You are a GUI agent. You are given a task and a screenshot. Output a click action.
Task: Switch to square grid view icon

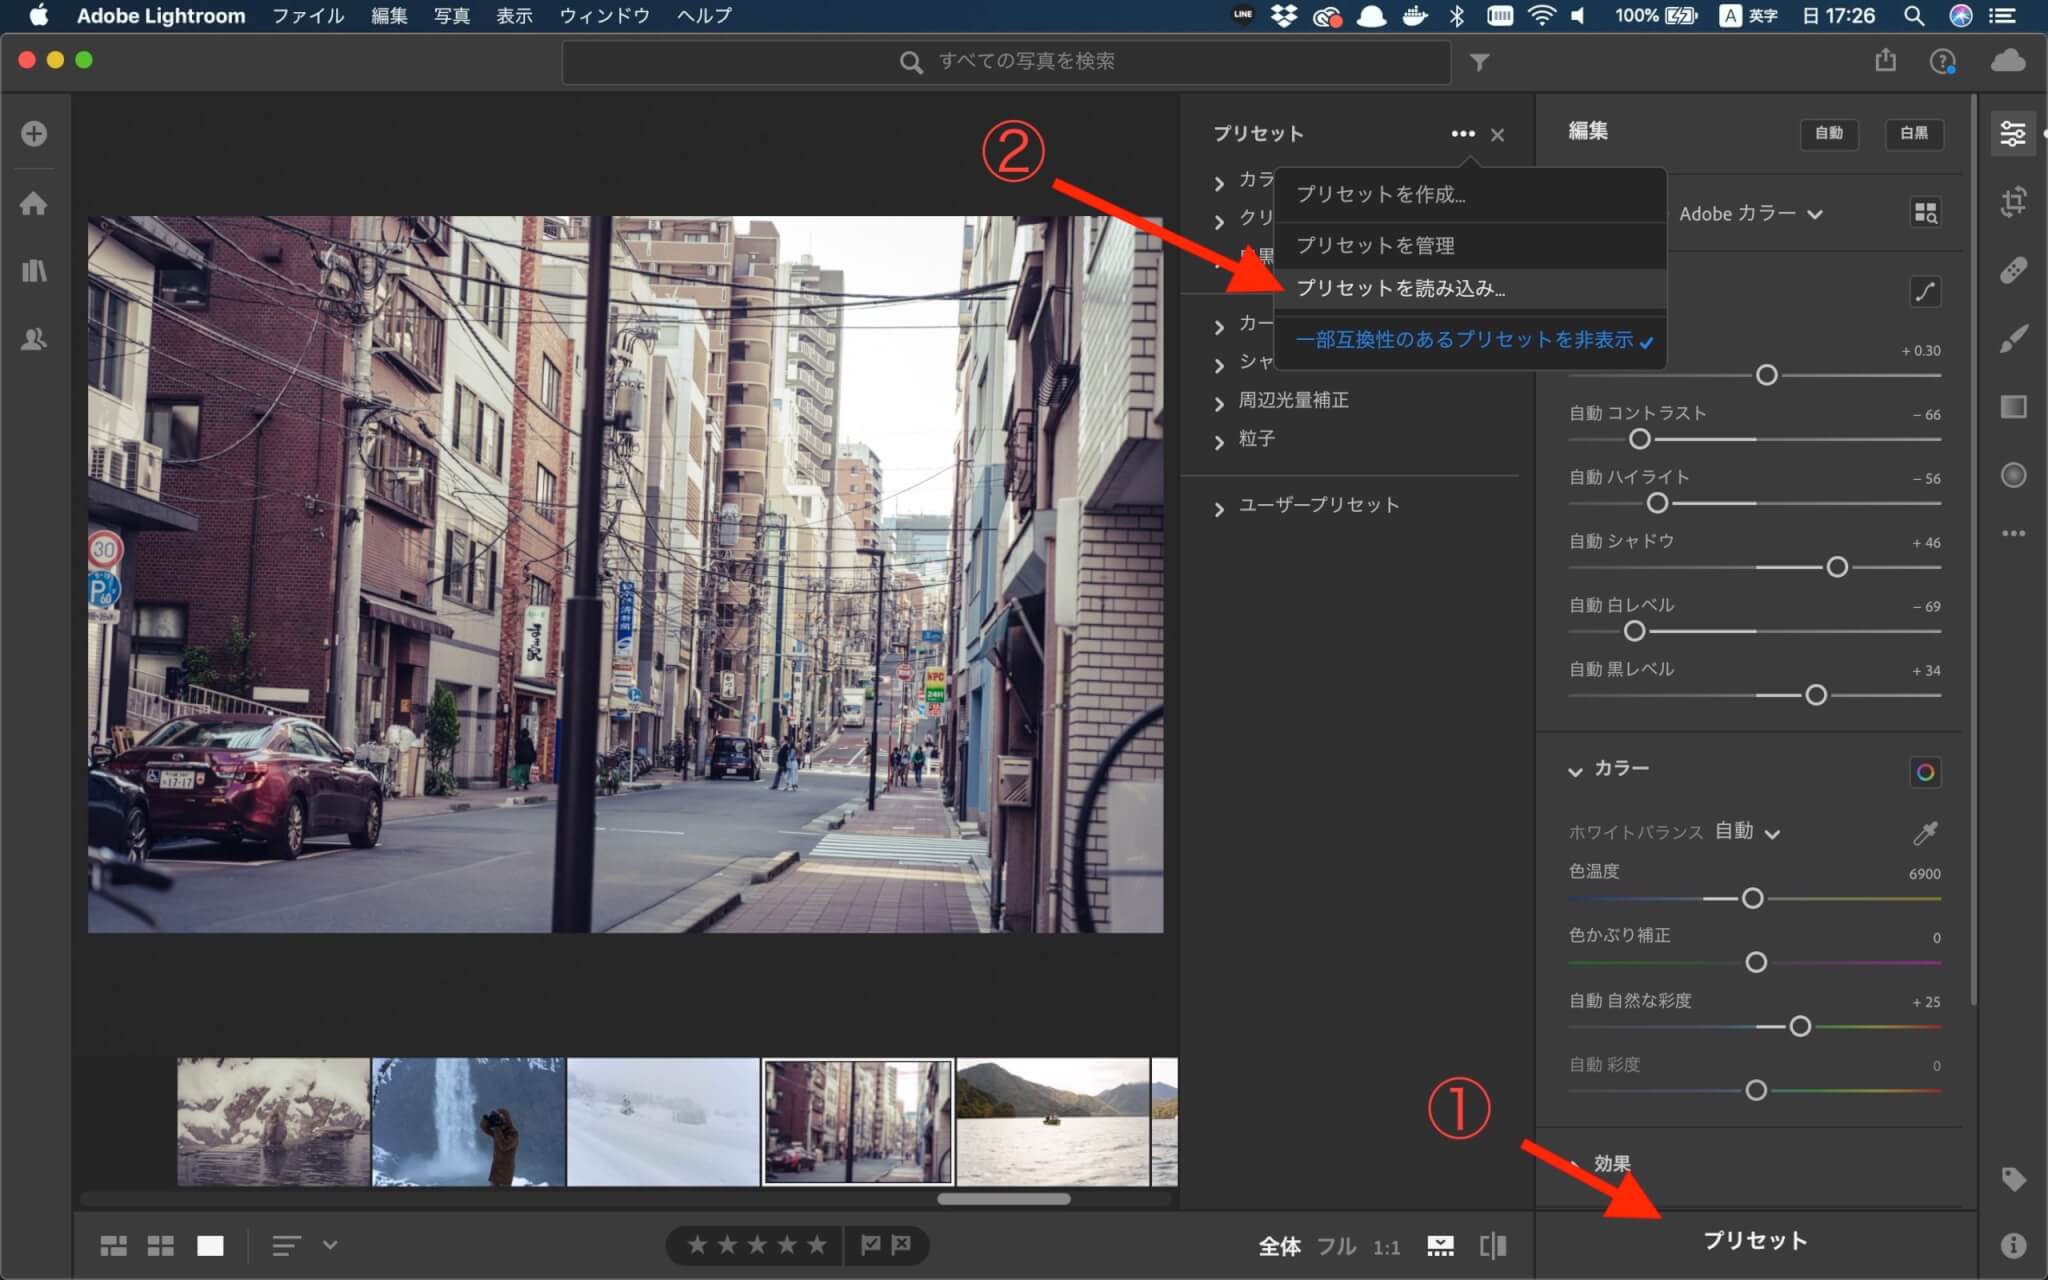[161, 1246]
